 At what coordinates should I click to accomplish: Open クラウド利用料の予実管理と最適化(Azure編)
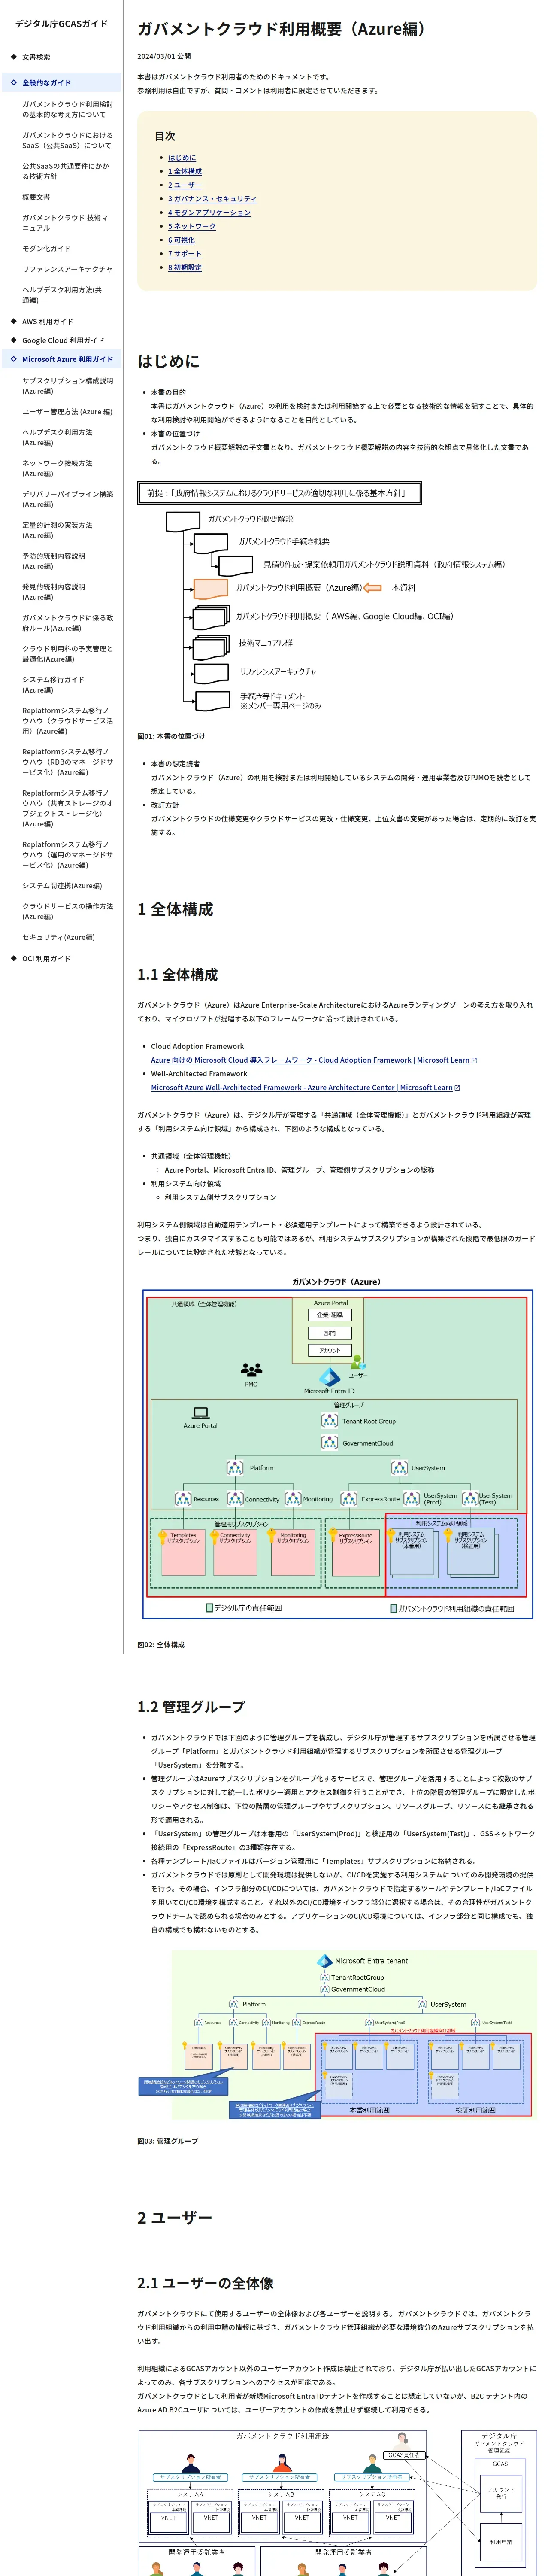coord(68,654)
